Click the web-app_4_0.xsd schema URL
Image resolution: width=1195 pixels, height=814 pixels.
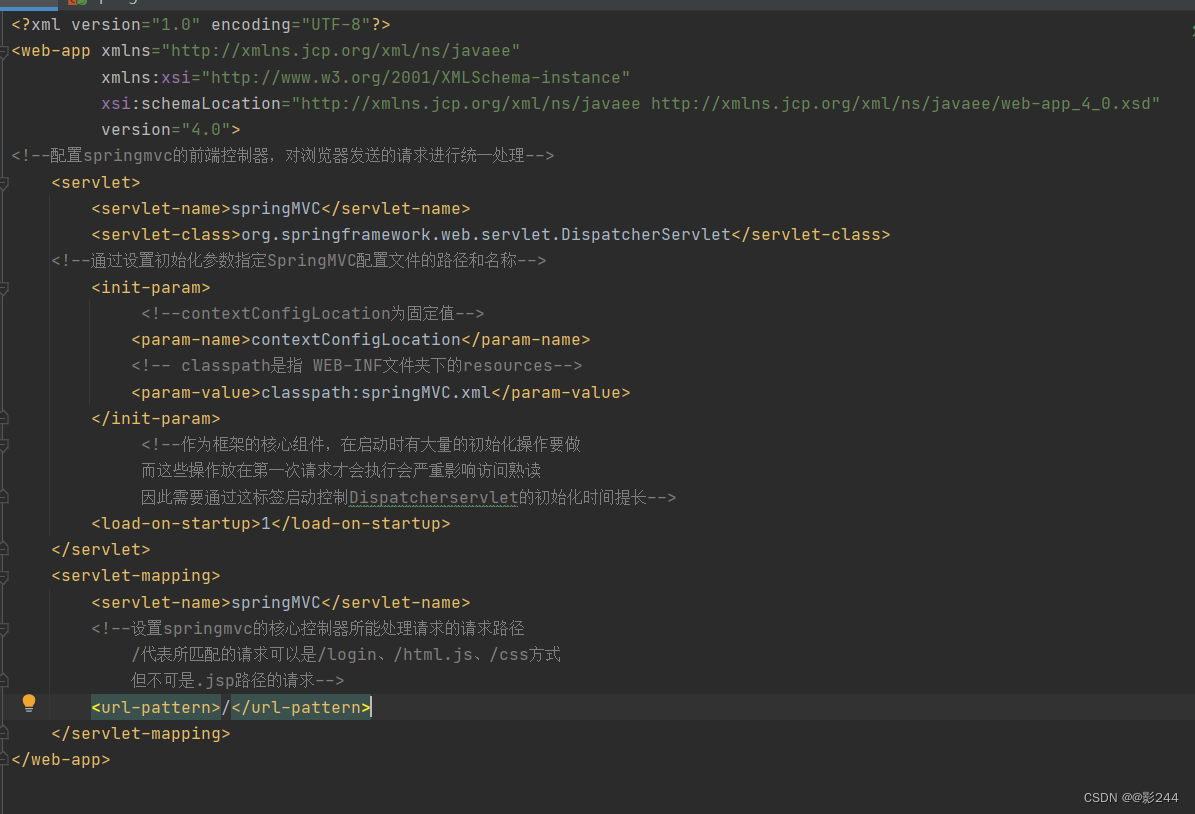click(902, 104)
